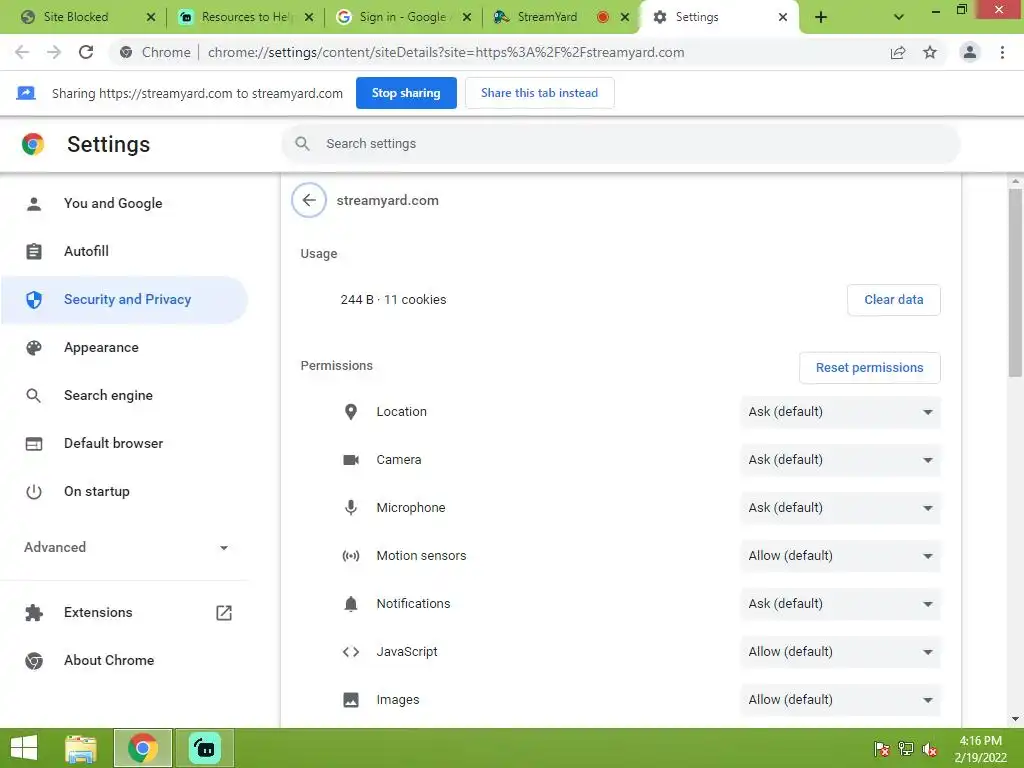Click the Images permission icon
Viewport: 1024px width, 768px height.
351,699
